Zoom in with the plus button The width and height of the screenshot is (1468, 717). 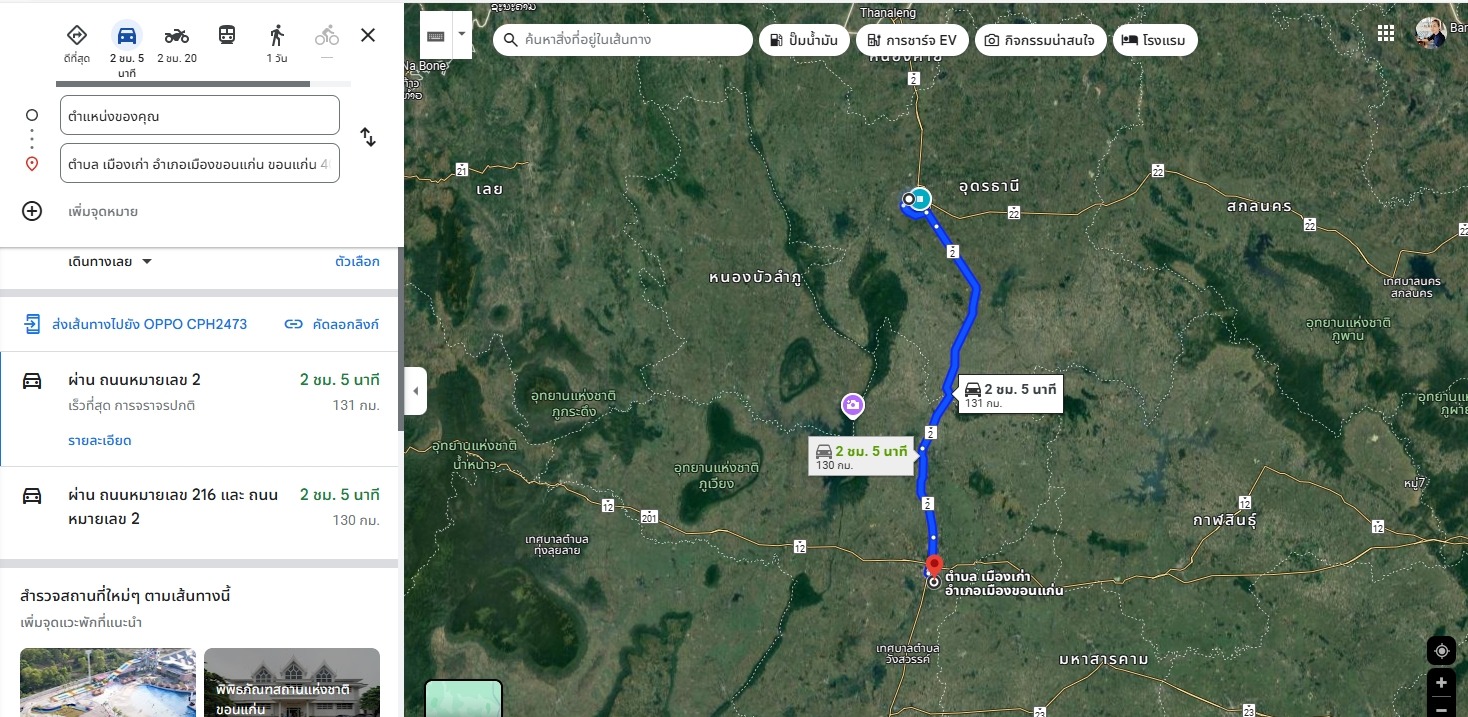coord(1441,683)
